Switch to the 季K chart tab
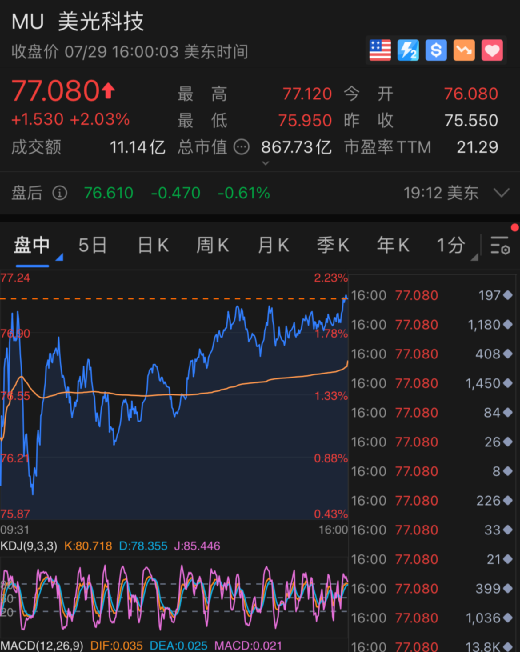The image size is (520, 652). (x=333, y=245)
